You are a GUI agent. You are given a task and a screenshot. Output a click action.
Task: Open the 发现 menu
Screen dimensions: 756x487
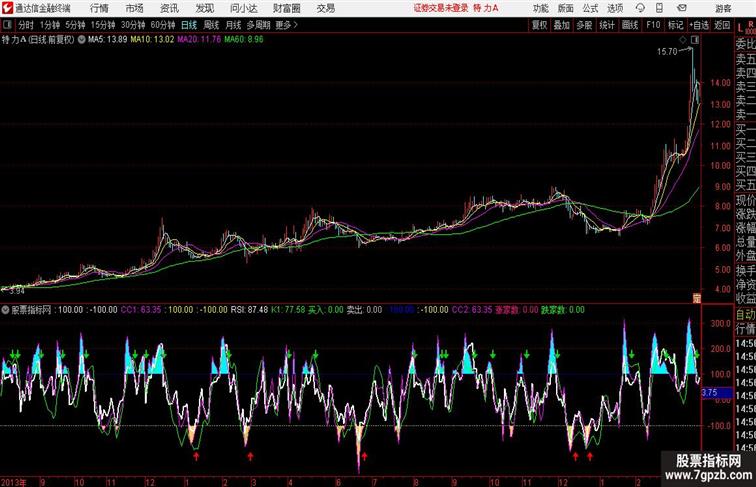pos(204,8)
